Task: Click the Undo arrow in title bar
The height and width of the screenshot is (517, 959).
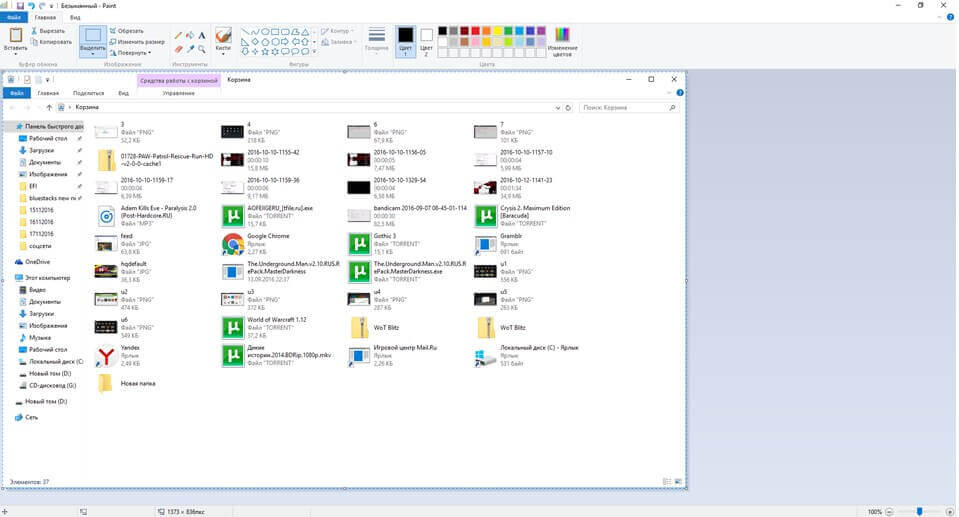Action: (x=33, y=5)
